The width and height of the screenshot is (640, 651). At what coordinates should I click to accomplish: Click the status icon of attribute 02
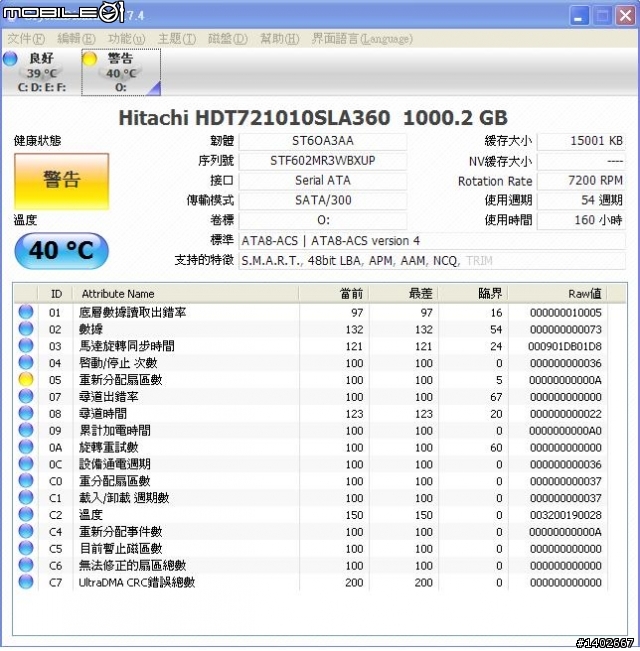pos(26,328)
